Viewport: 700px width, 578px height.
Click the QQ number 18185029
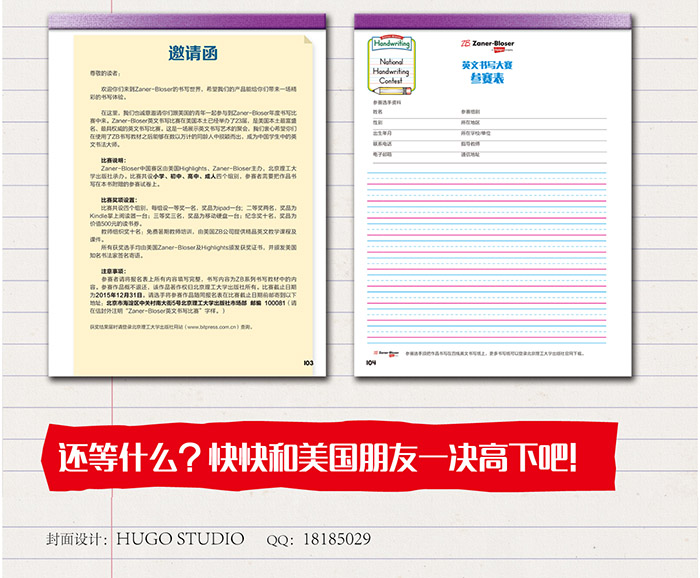point(334,539)
